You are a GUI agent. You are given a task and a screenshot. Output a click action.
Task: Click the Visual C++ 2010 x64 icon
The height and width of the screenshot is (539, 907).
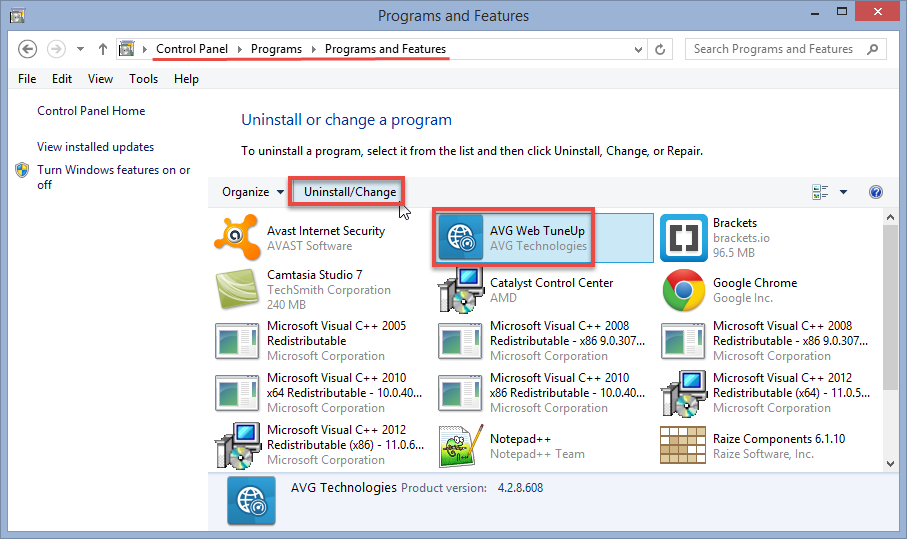pyautogui.click(x=237, y=393)
